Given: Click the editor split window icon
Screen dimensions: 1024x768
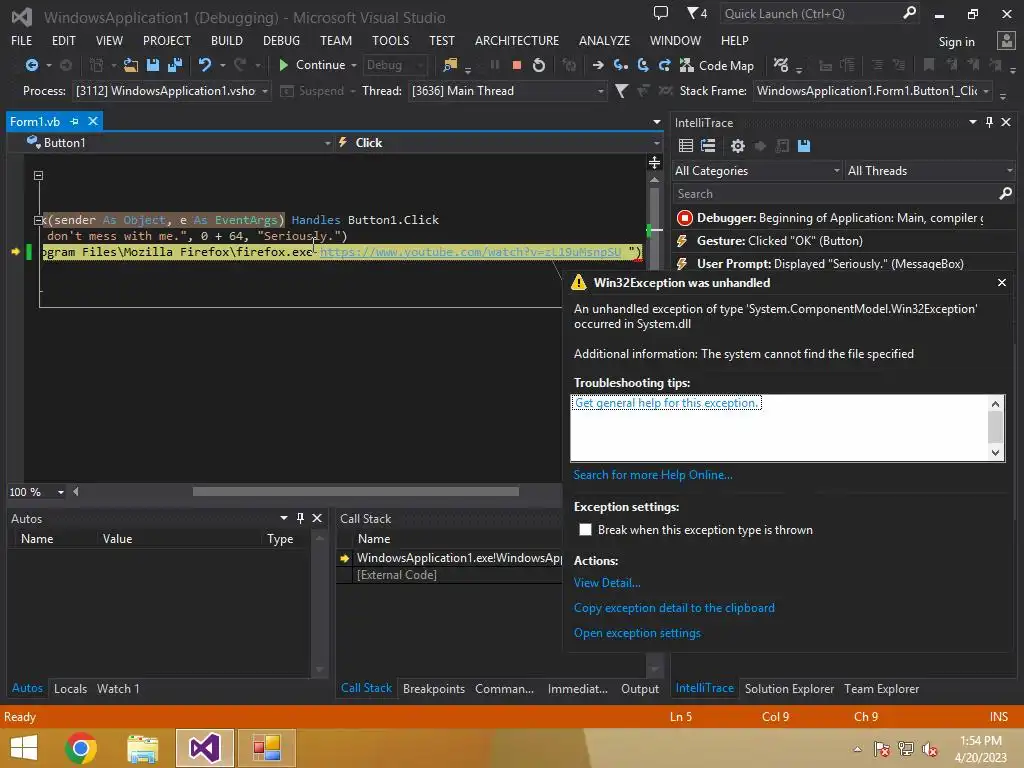Looking at the screenshot, I should (654, 162).
